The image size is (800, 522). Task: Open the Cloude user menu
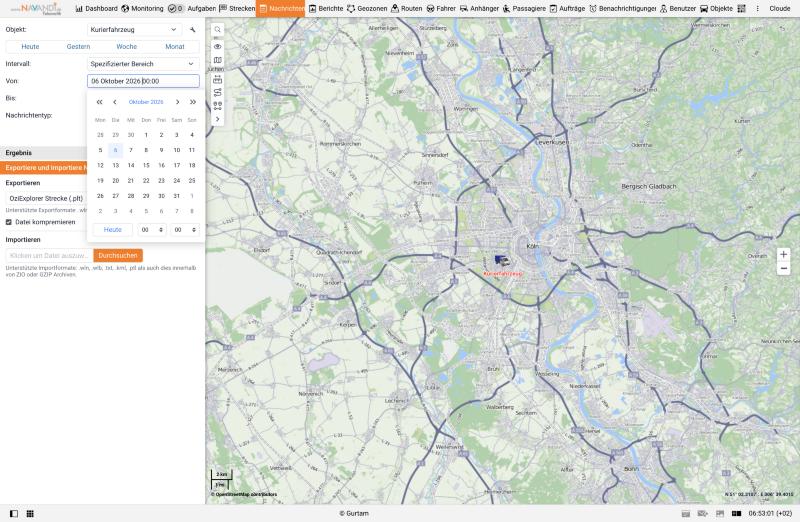(780, 9)
